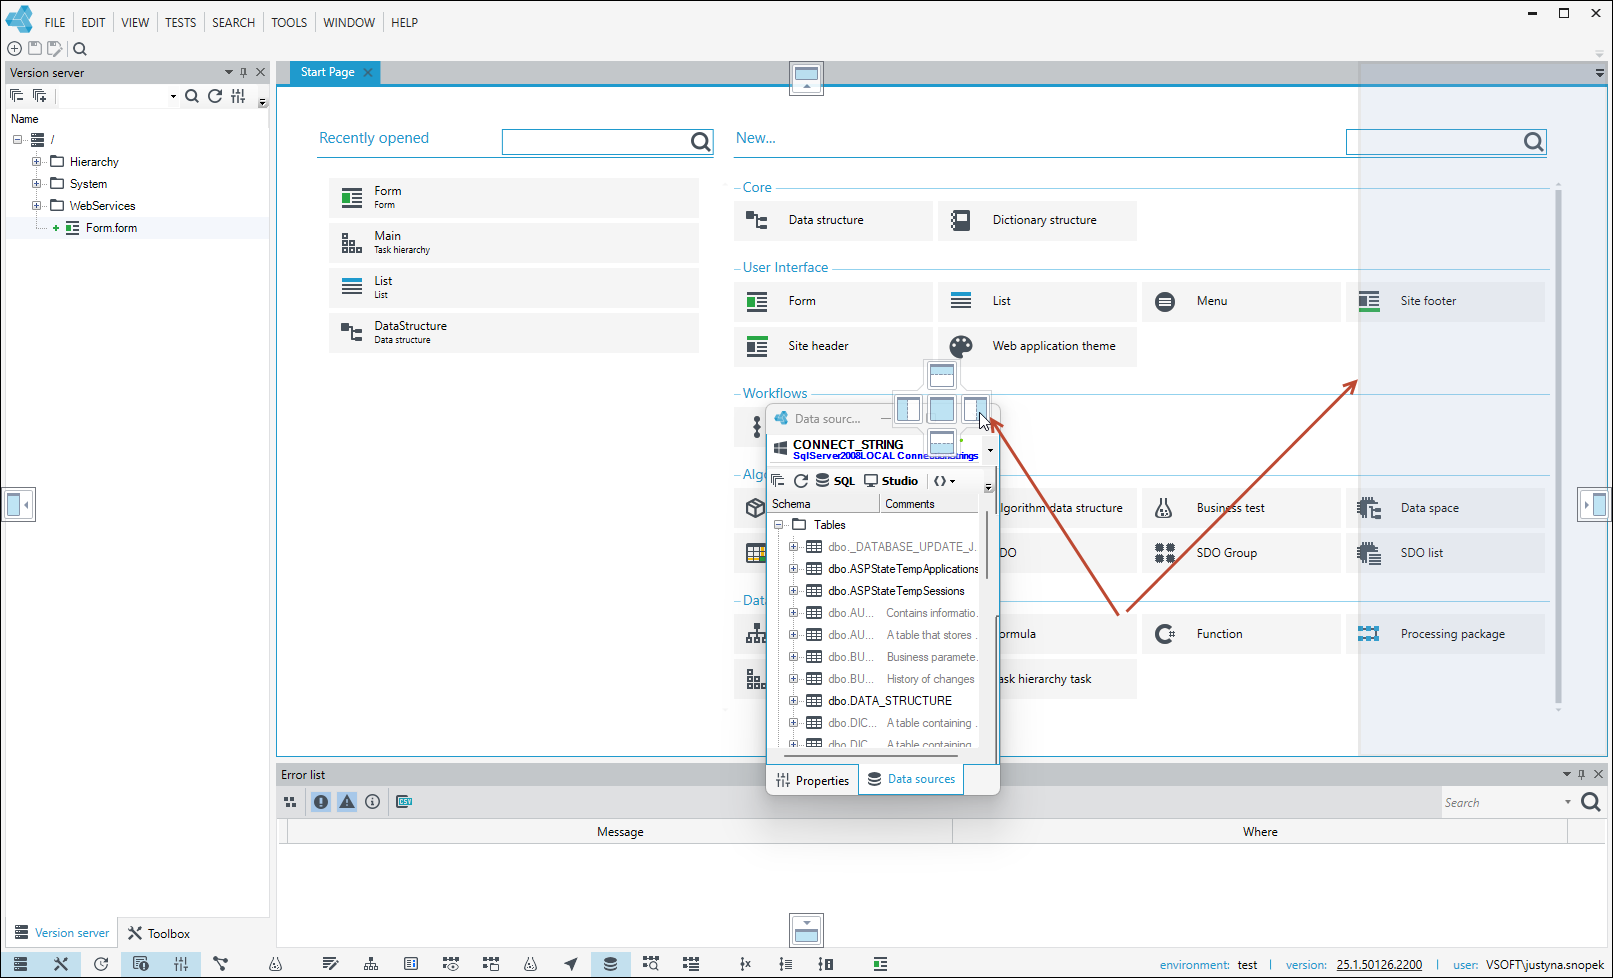Image resolution: width=1613 pixels, height=978 pixels.
Task: Search in the Version server panel
Action: (192, 96)
